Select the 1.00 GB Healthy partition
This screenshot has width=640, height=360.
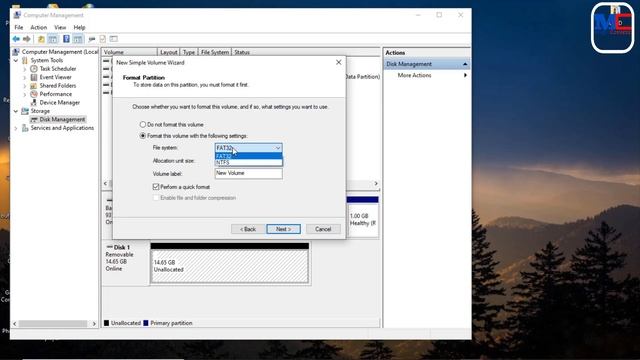362,220
